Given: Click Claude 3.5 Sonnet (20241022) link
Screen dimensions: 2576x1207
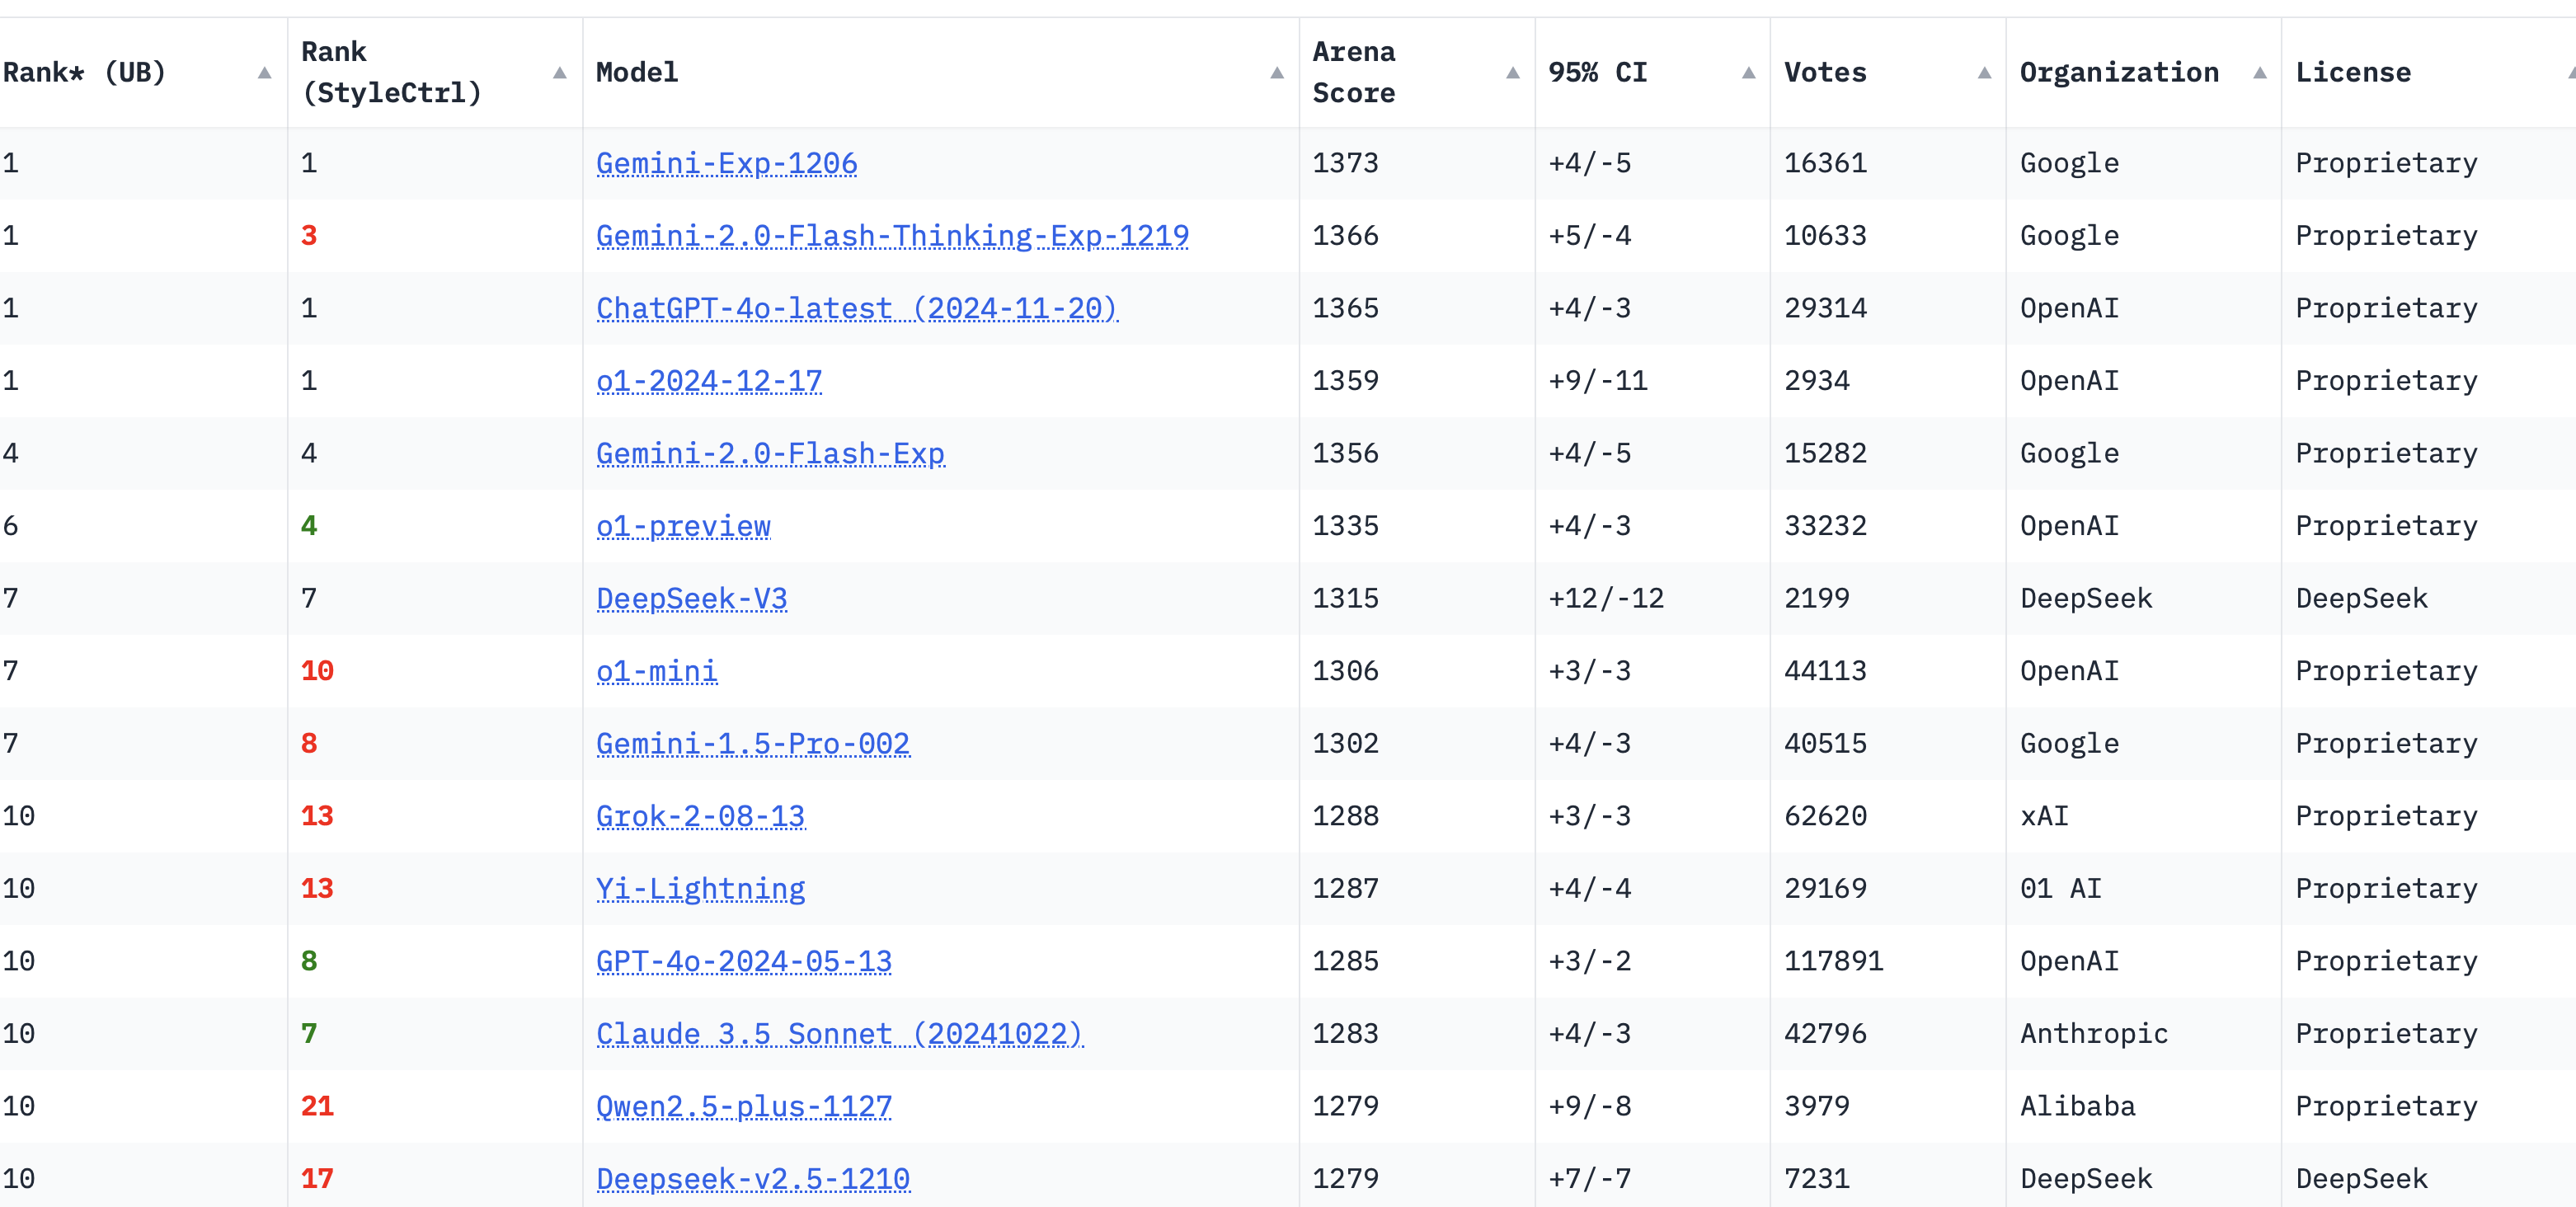Looking at the screenshot, I should [x=839, y=1034].
